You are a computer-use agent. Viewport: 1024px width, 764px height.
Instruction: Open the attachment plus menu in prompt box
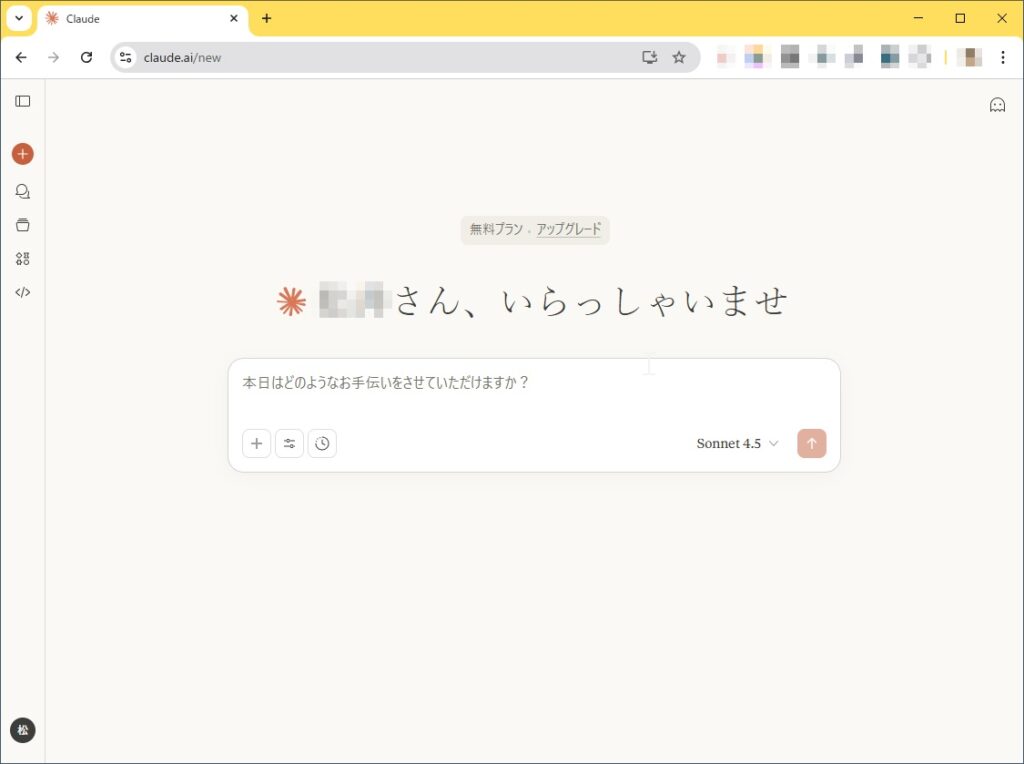pos(257,443)
